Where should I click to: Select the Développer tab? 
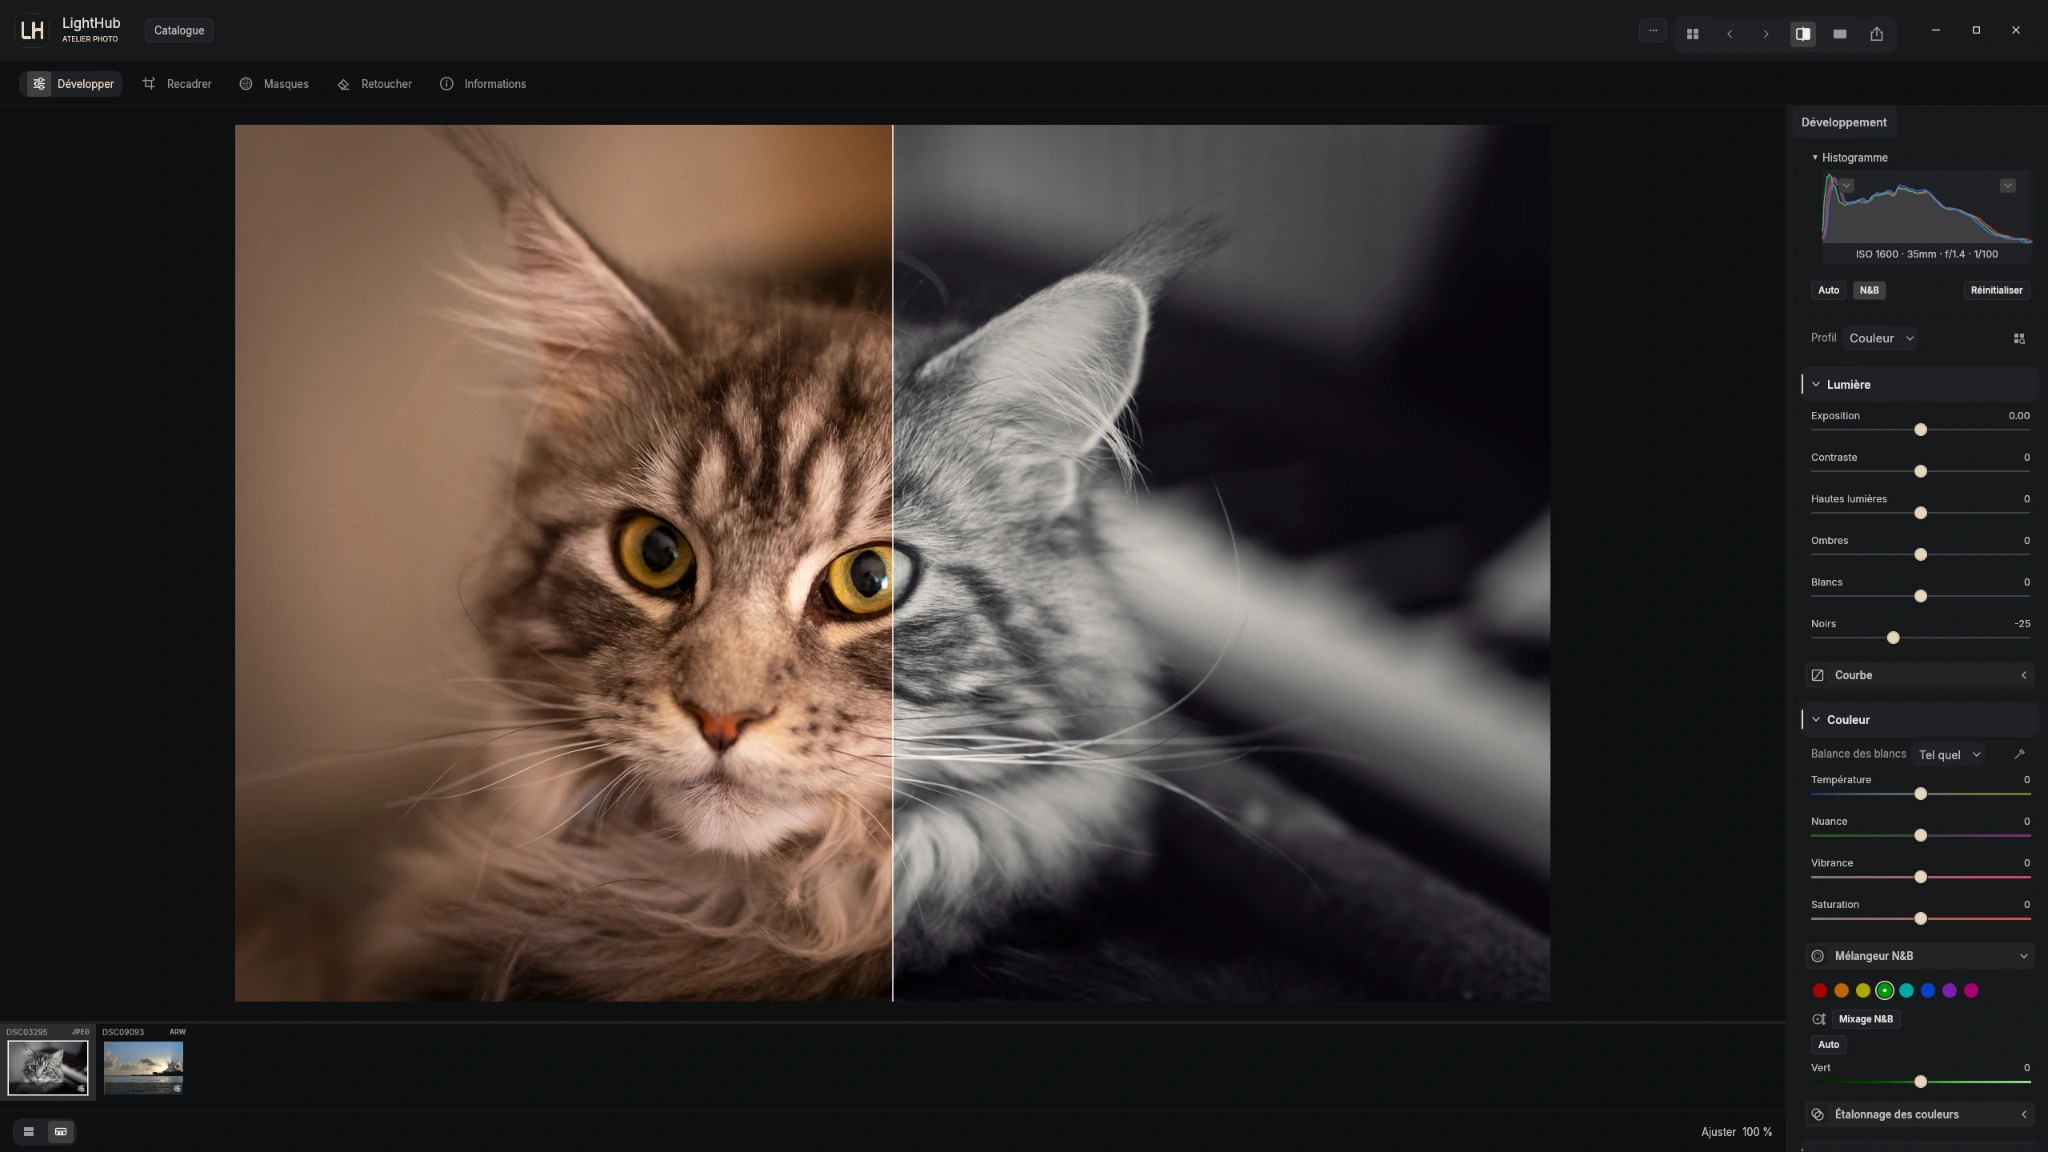pyautogui.click(x=71, y=84)
